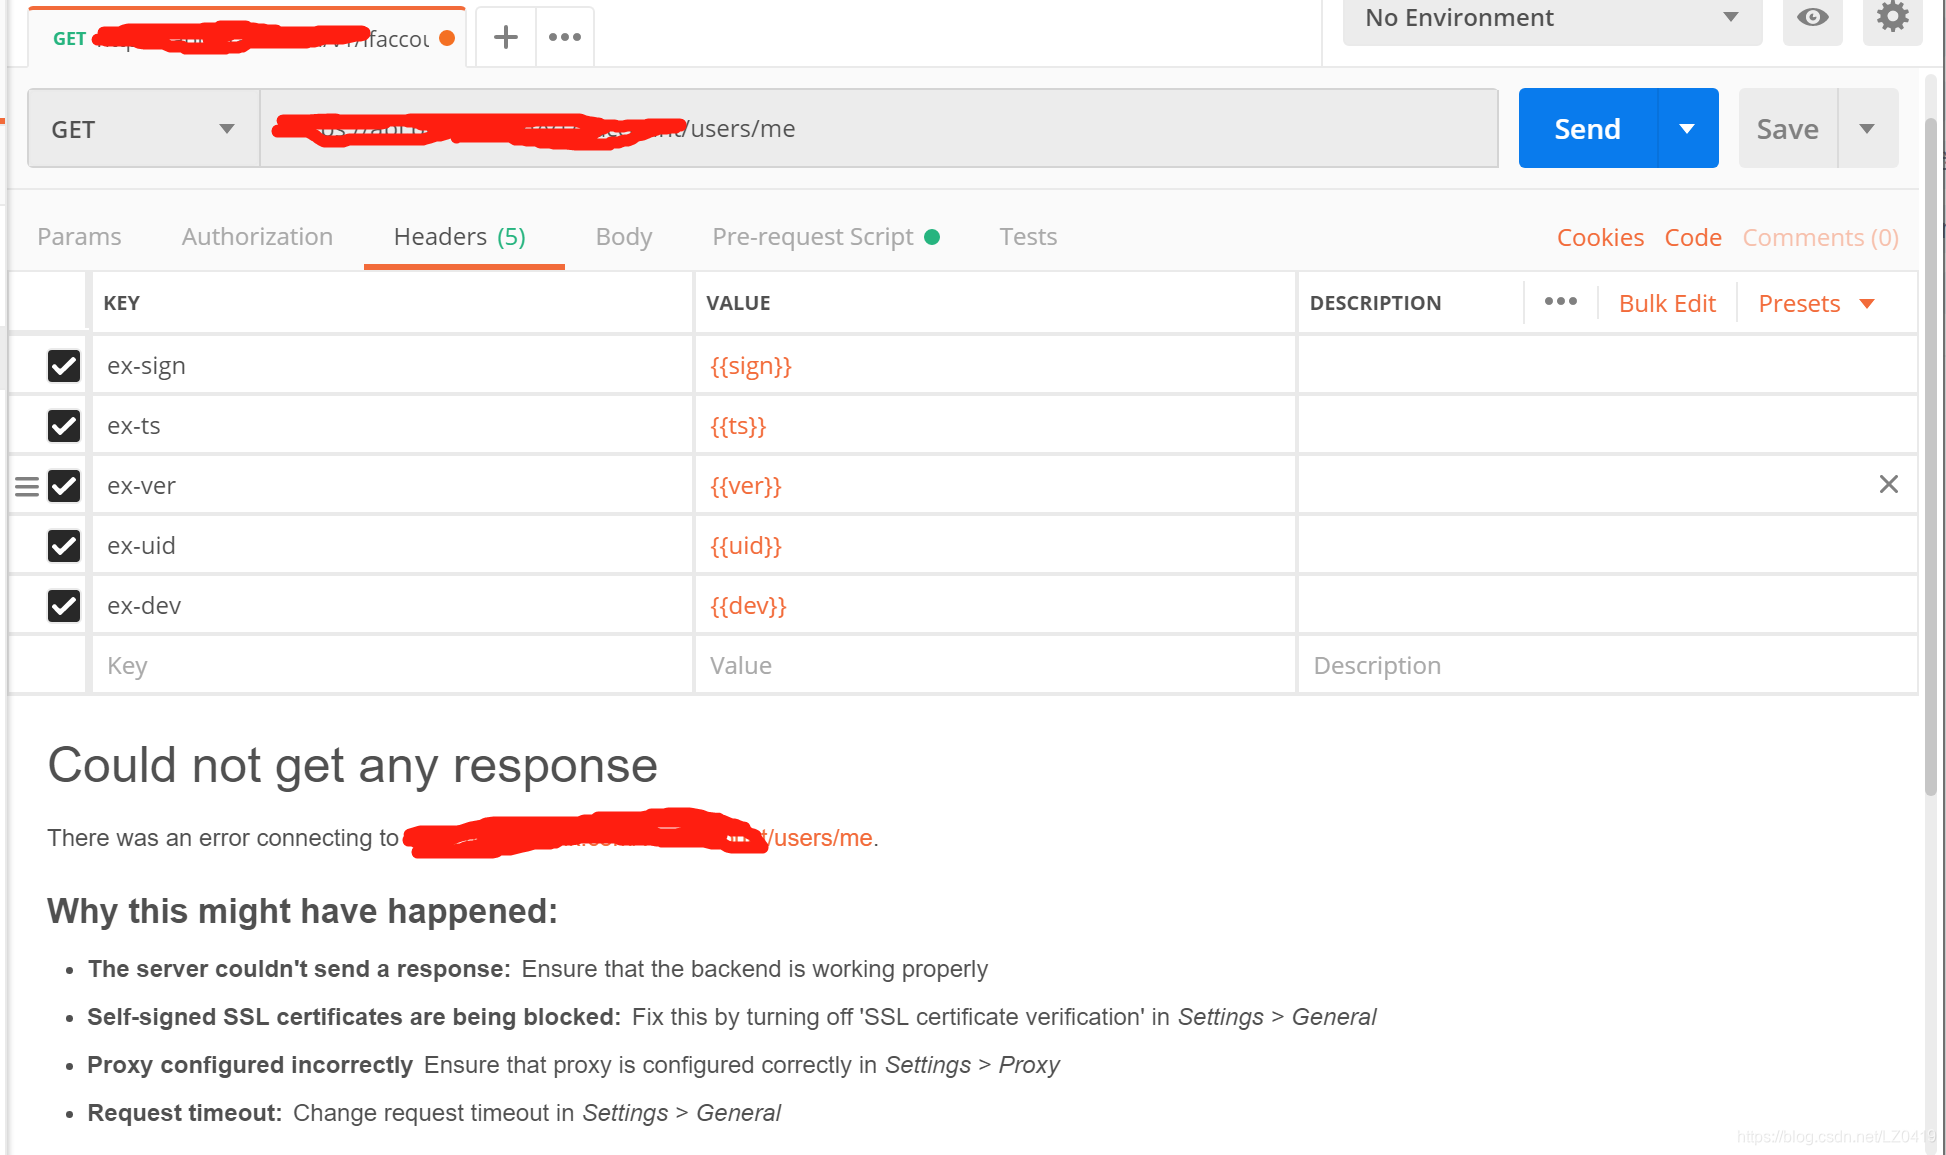Click the Cookies link in response panel

tap(1600, 236)
